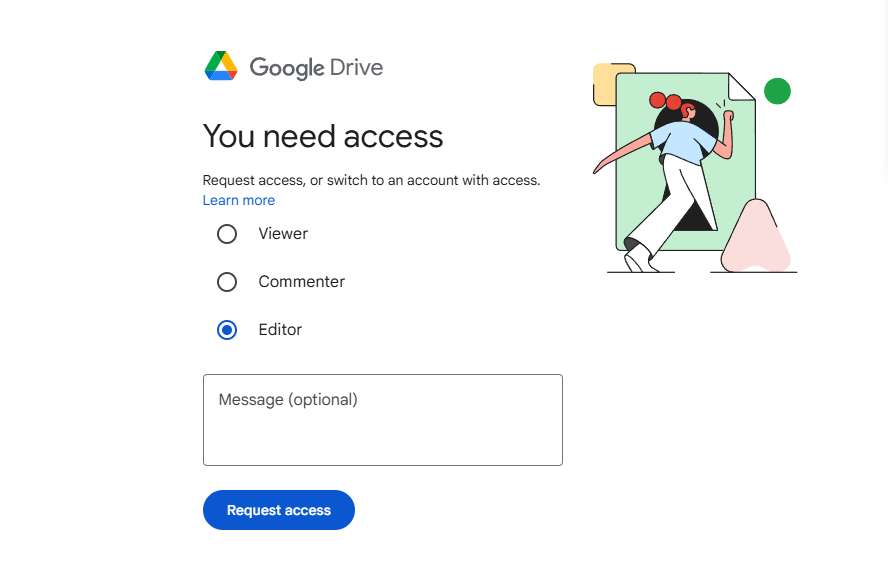Click the Request access button

click(279, 510)
